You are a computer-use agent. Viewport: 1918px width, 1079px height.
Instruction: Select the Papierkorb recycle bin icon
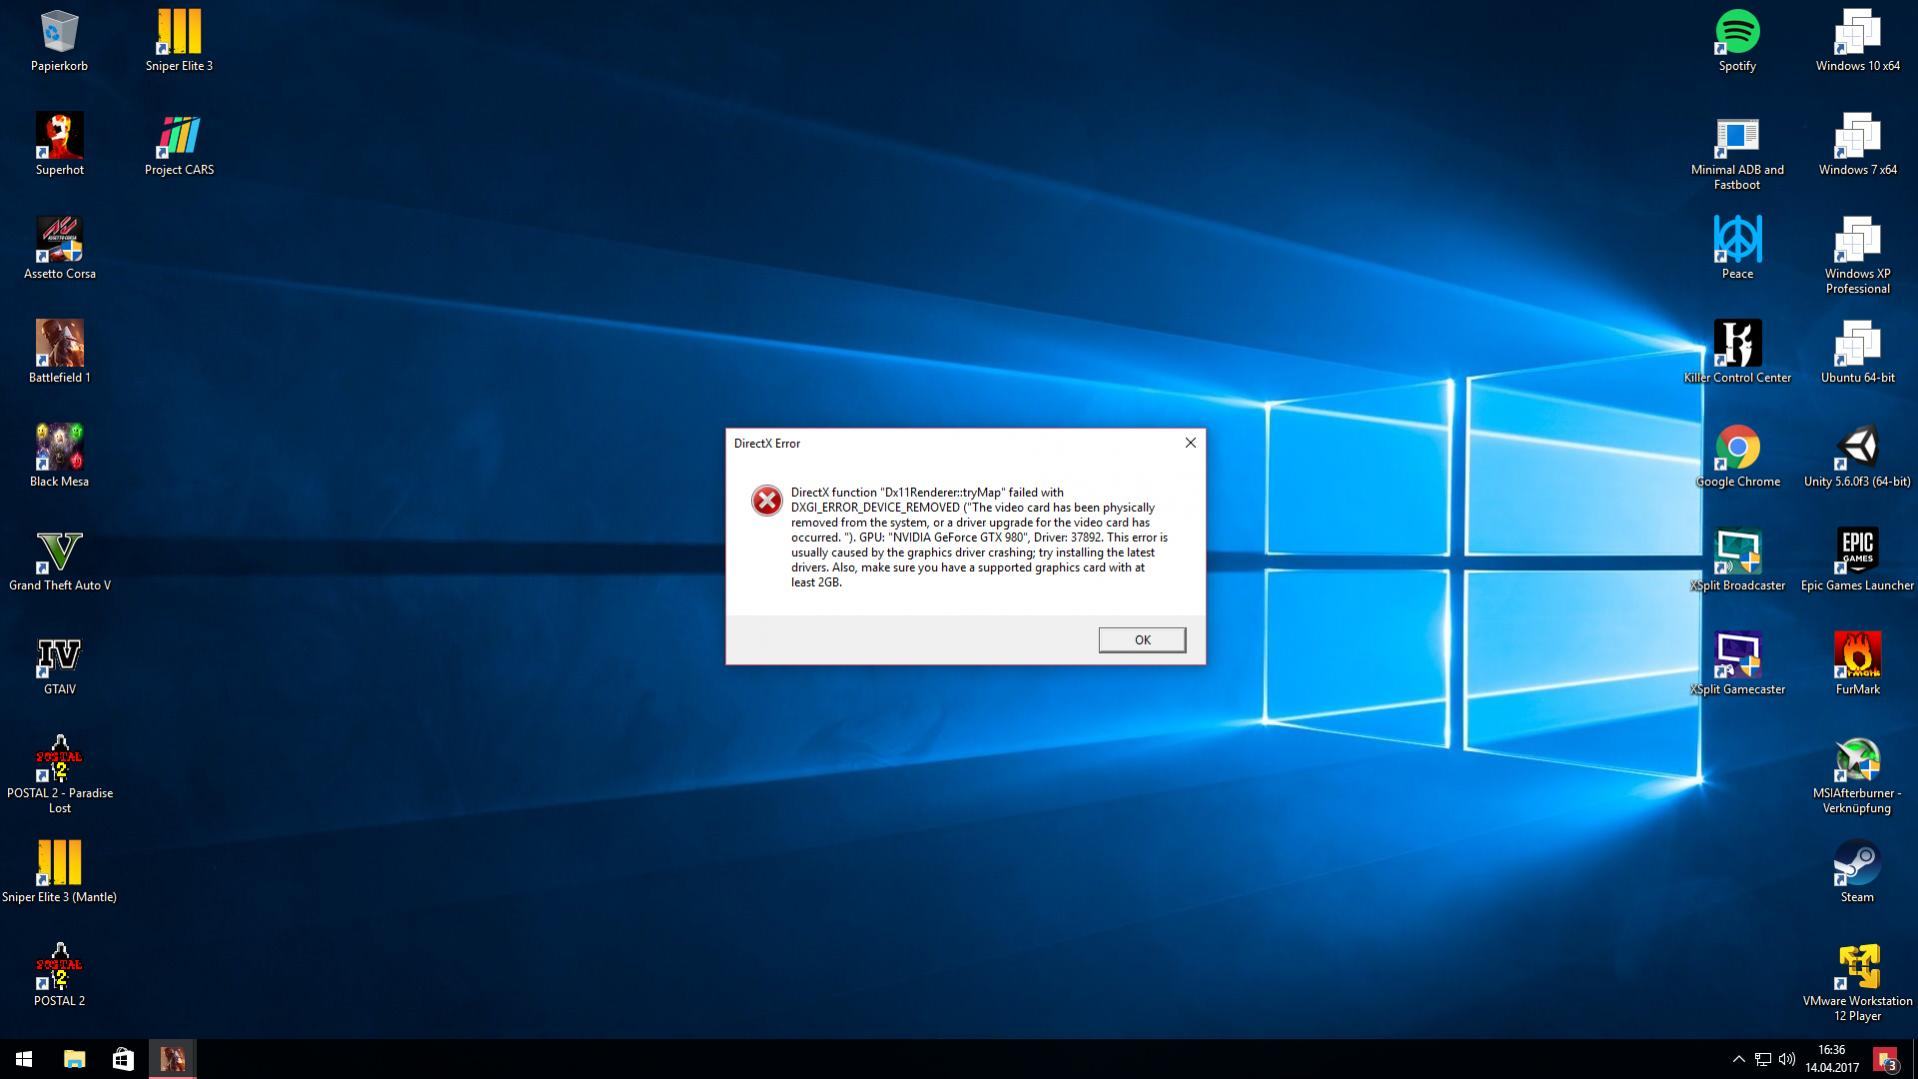click(x=59, y=40)
